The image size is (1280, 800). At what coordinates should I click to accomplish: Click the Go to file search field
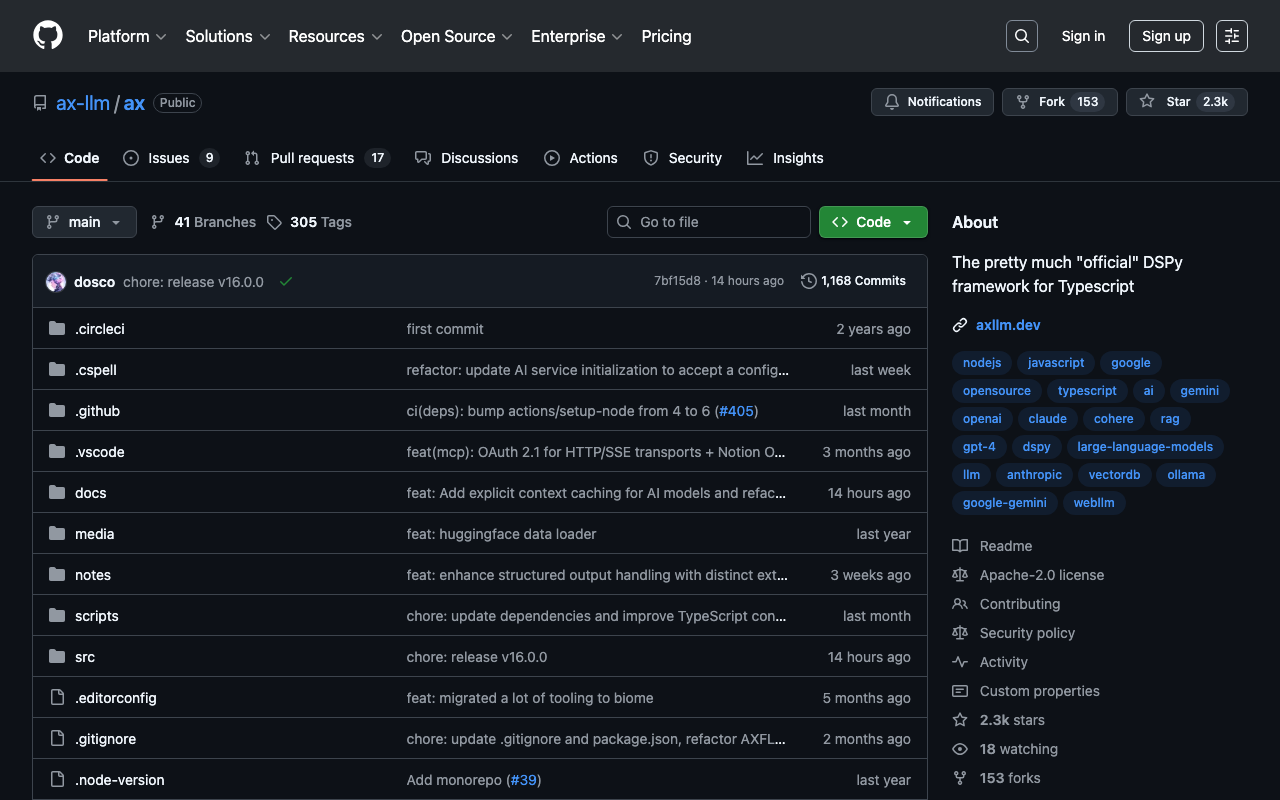[709, 222]
